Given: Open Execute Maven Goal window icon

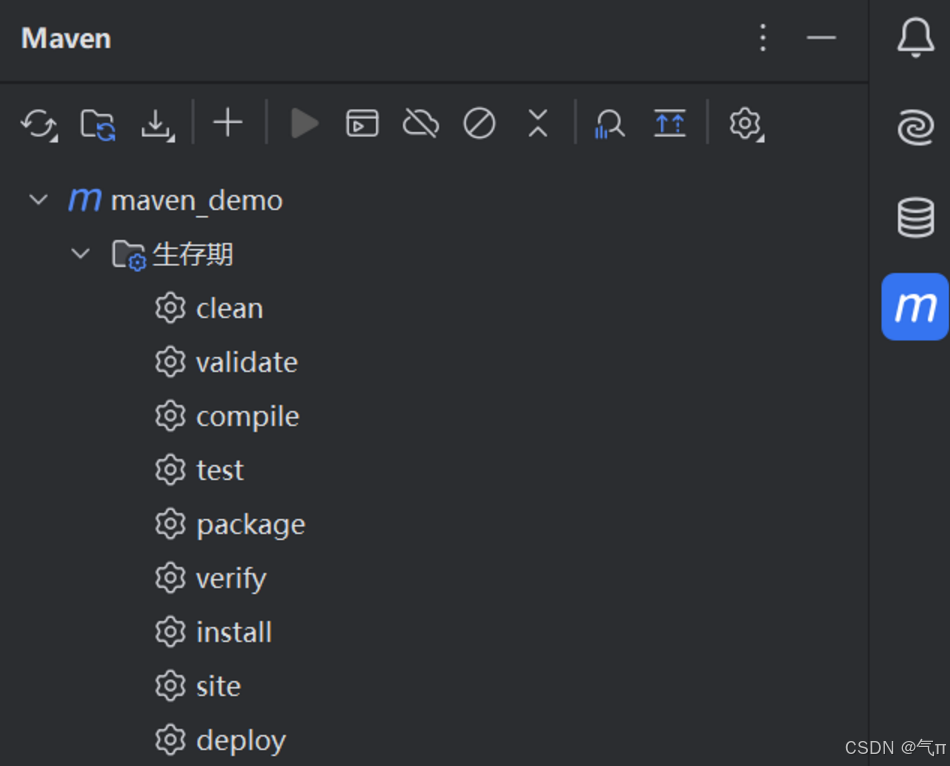Looking at the screenshot, I should [362, 124].
